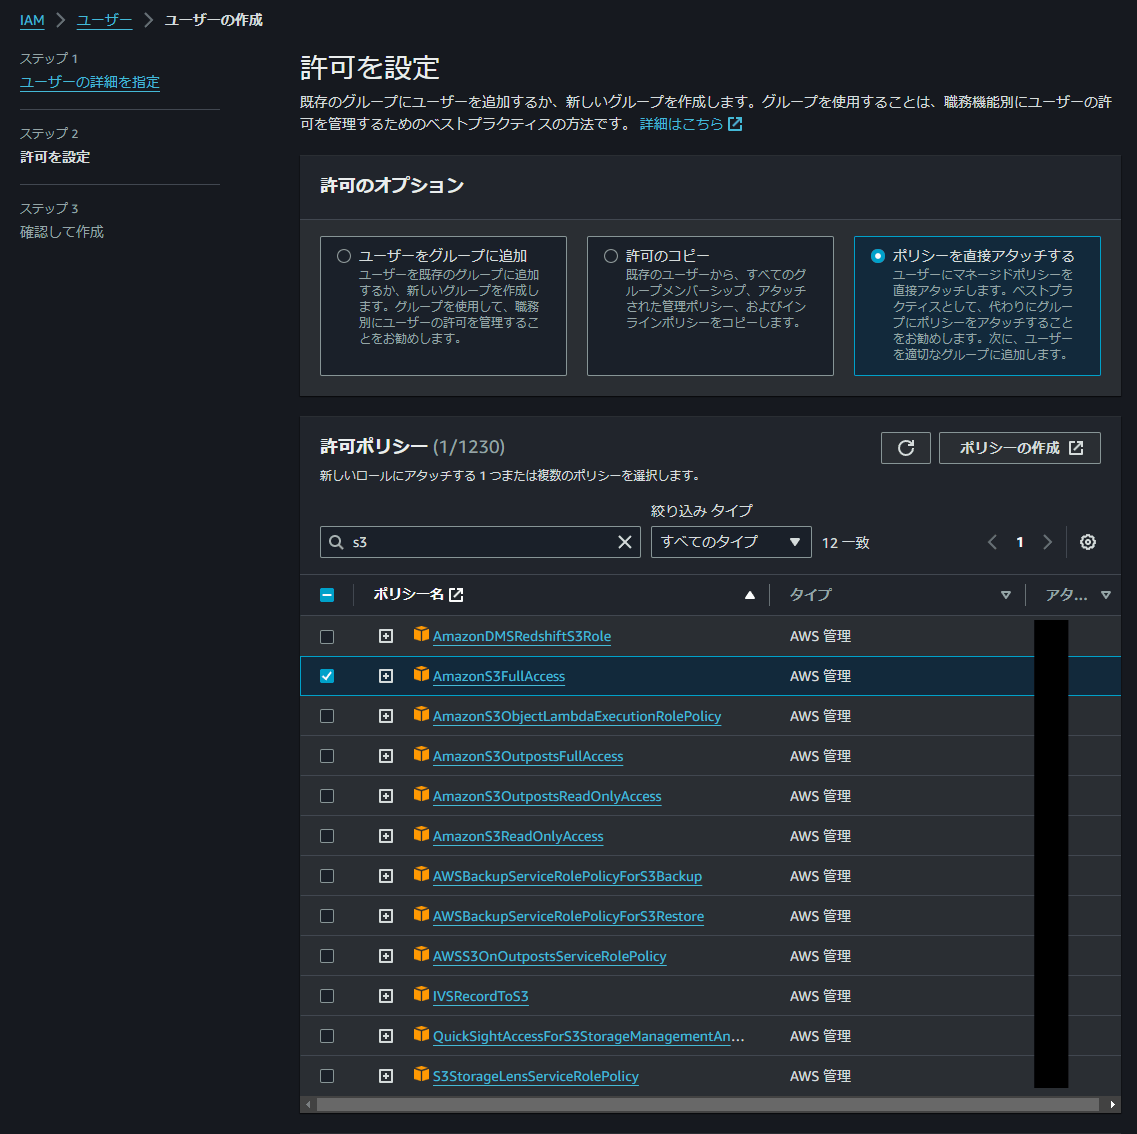Check the AmazonS3ReadOnlyAccess checkbox

327,836
